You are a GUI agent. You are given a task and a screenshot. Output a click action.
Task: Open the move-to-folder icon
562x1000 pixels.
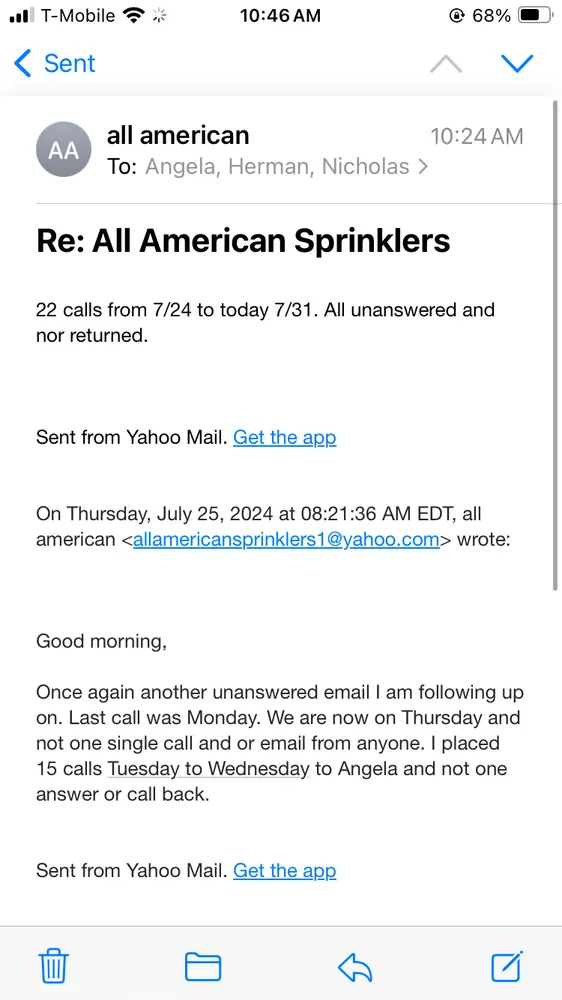click(x=203, y=966)
